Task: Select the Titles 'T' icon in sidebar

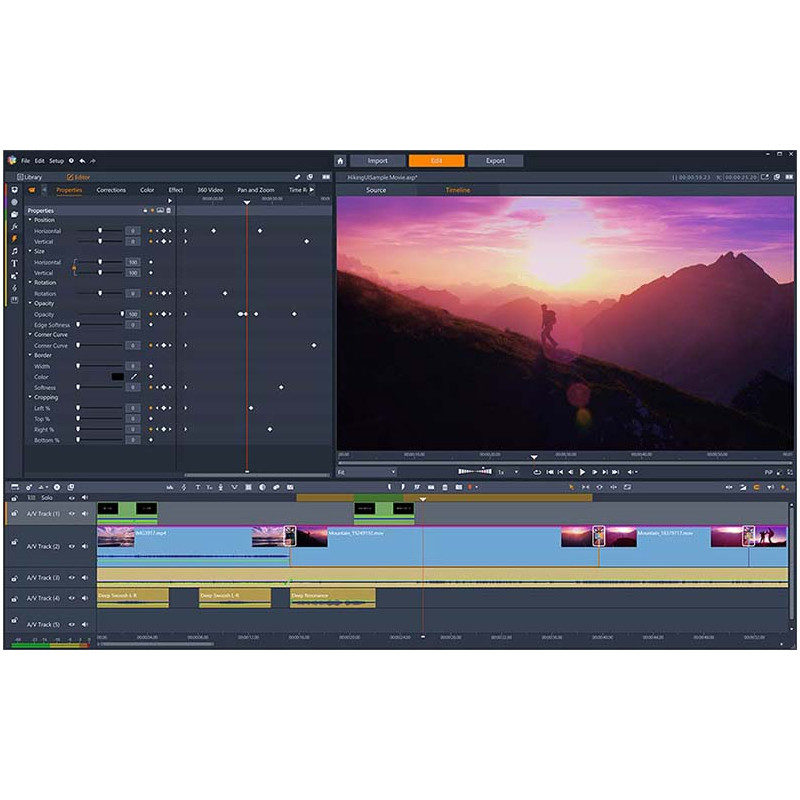Action: (x=14, y=263)
